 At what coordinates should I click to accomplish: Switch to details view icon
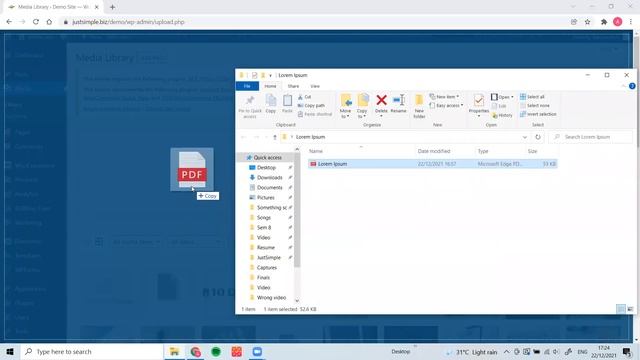click(621, 309)
